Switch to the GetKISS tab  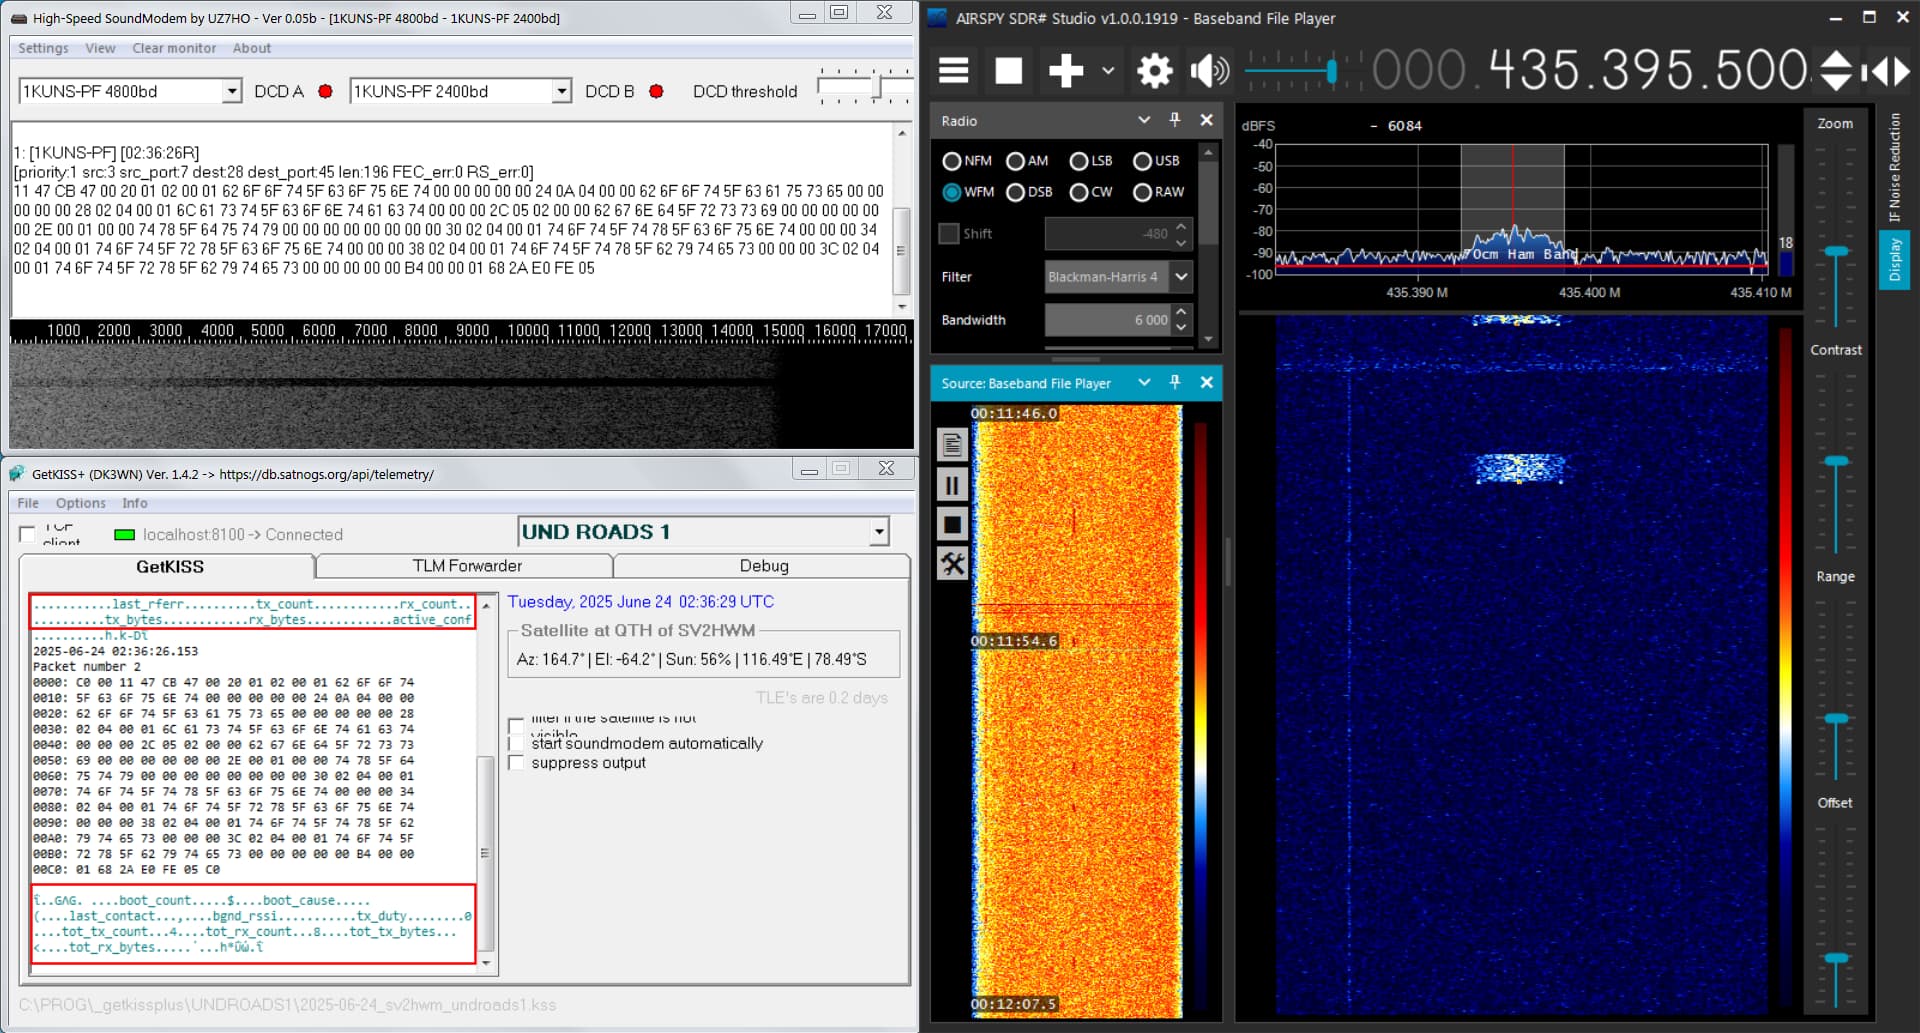[x=169, y=566]
